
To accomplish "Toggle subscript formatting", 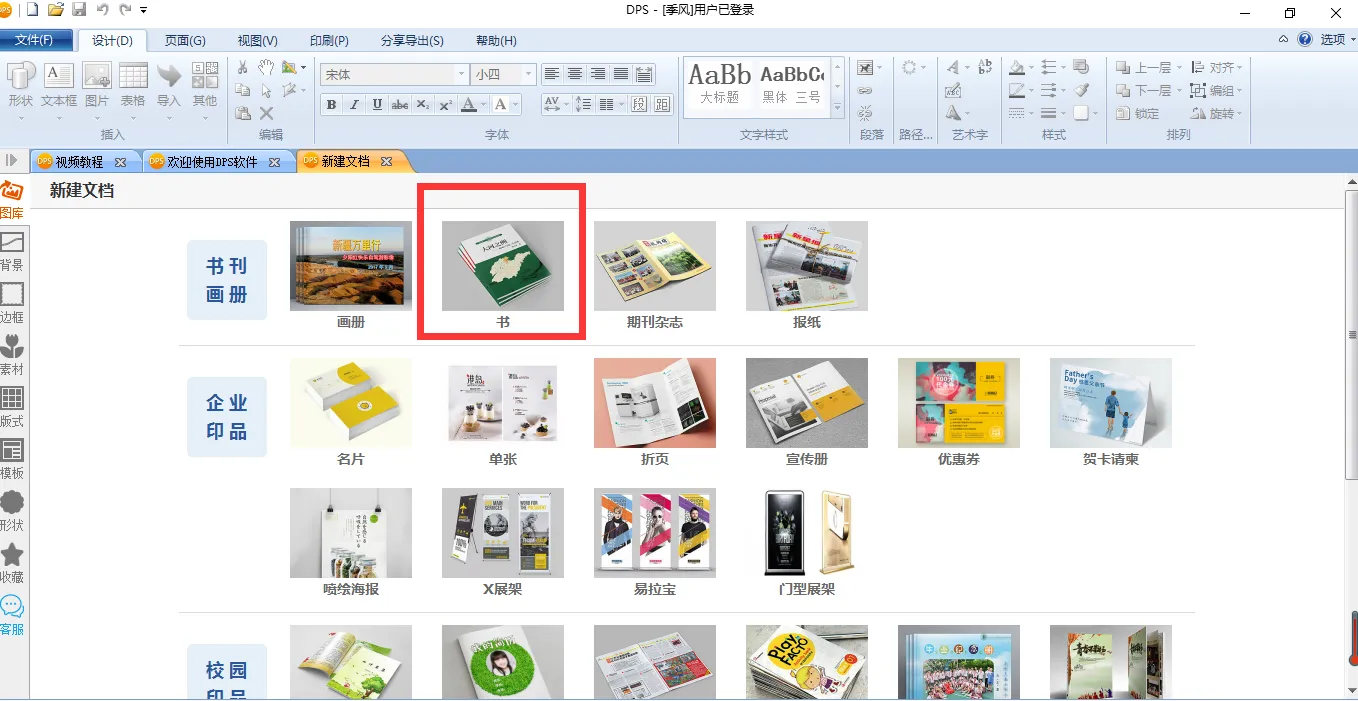I will point(423,104).
